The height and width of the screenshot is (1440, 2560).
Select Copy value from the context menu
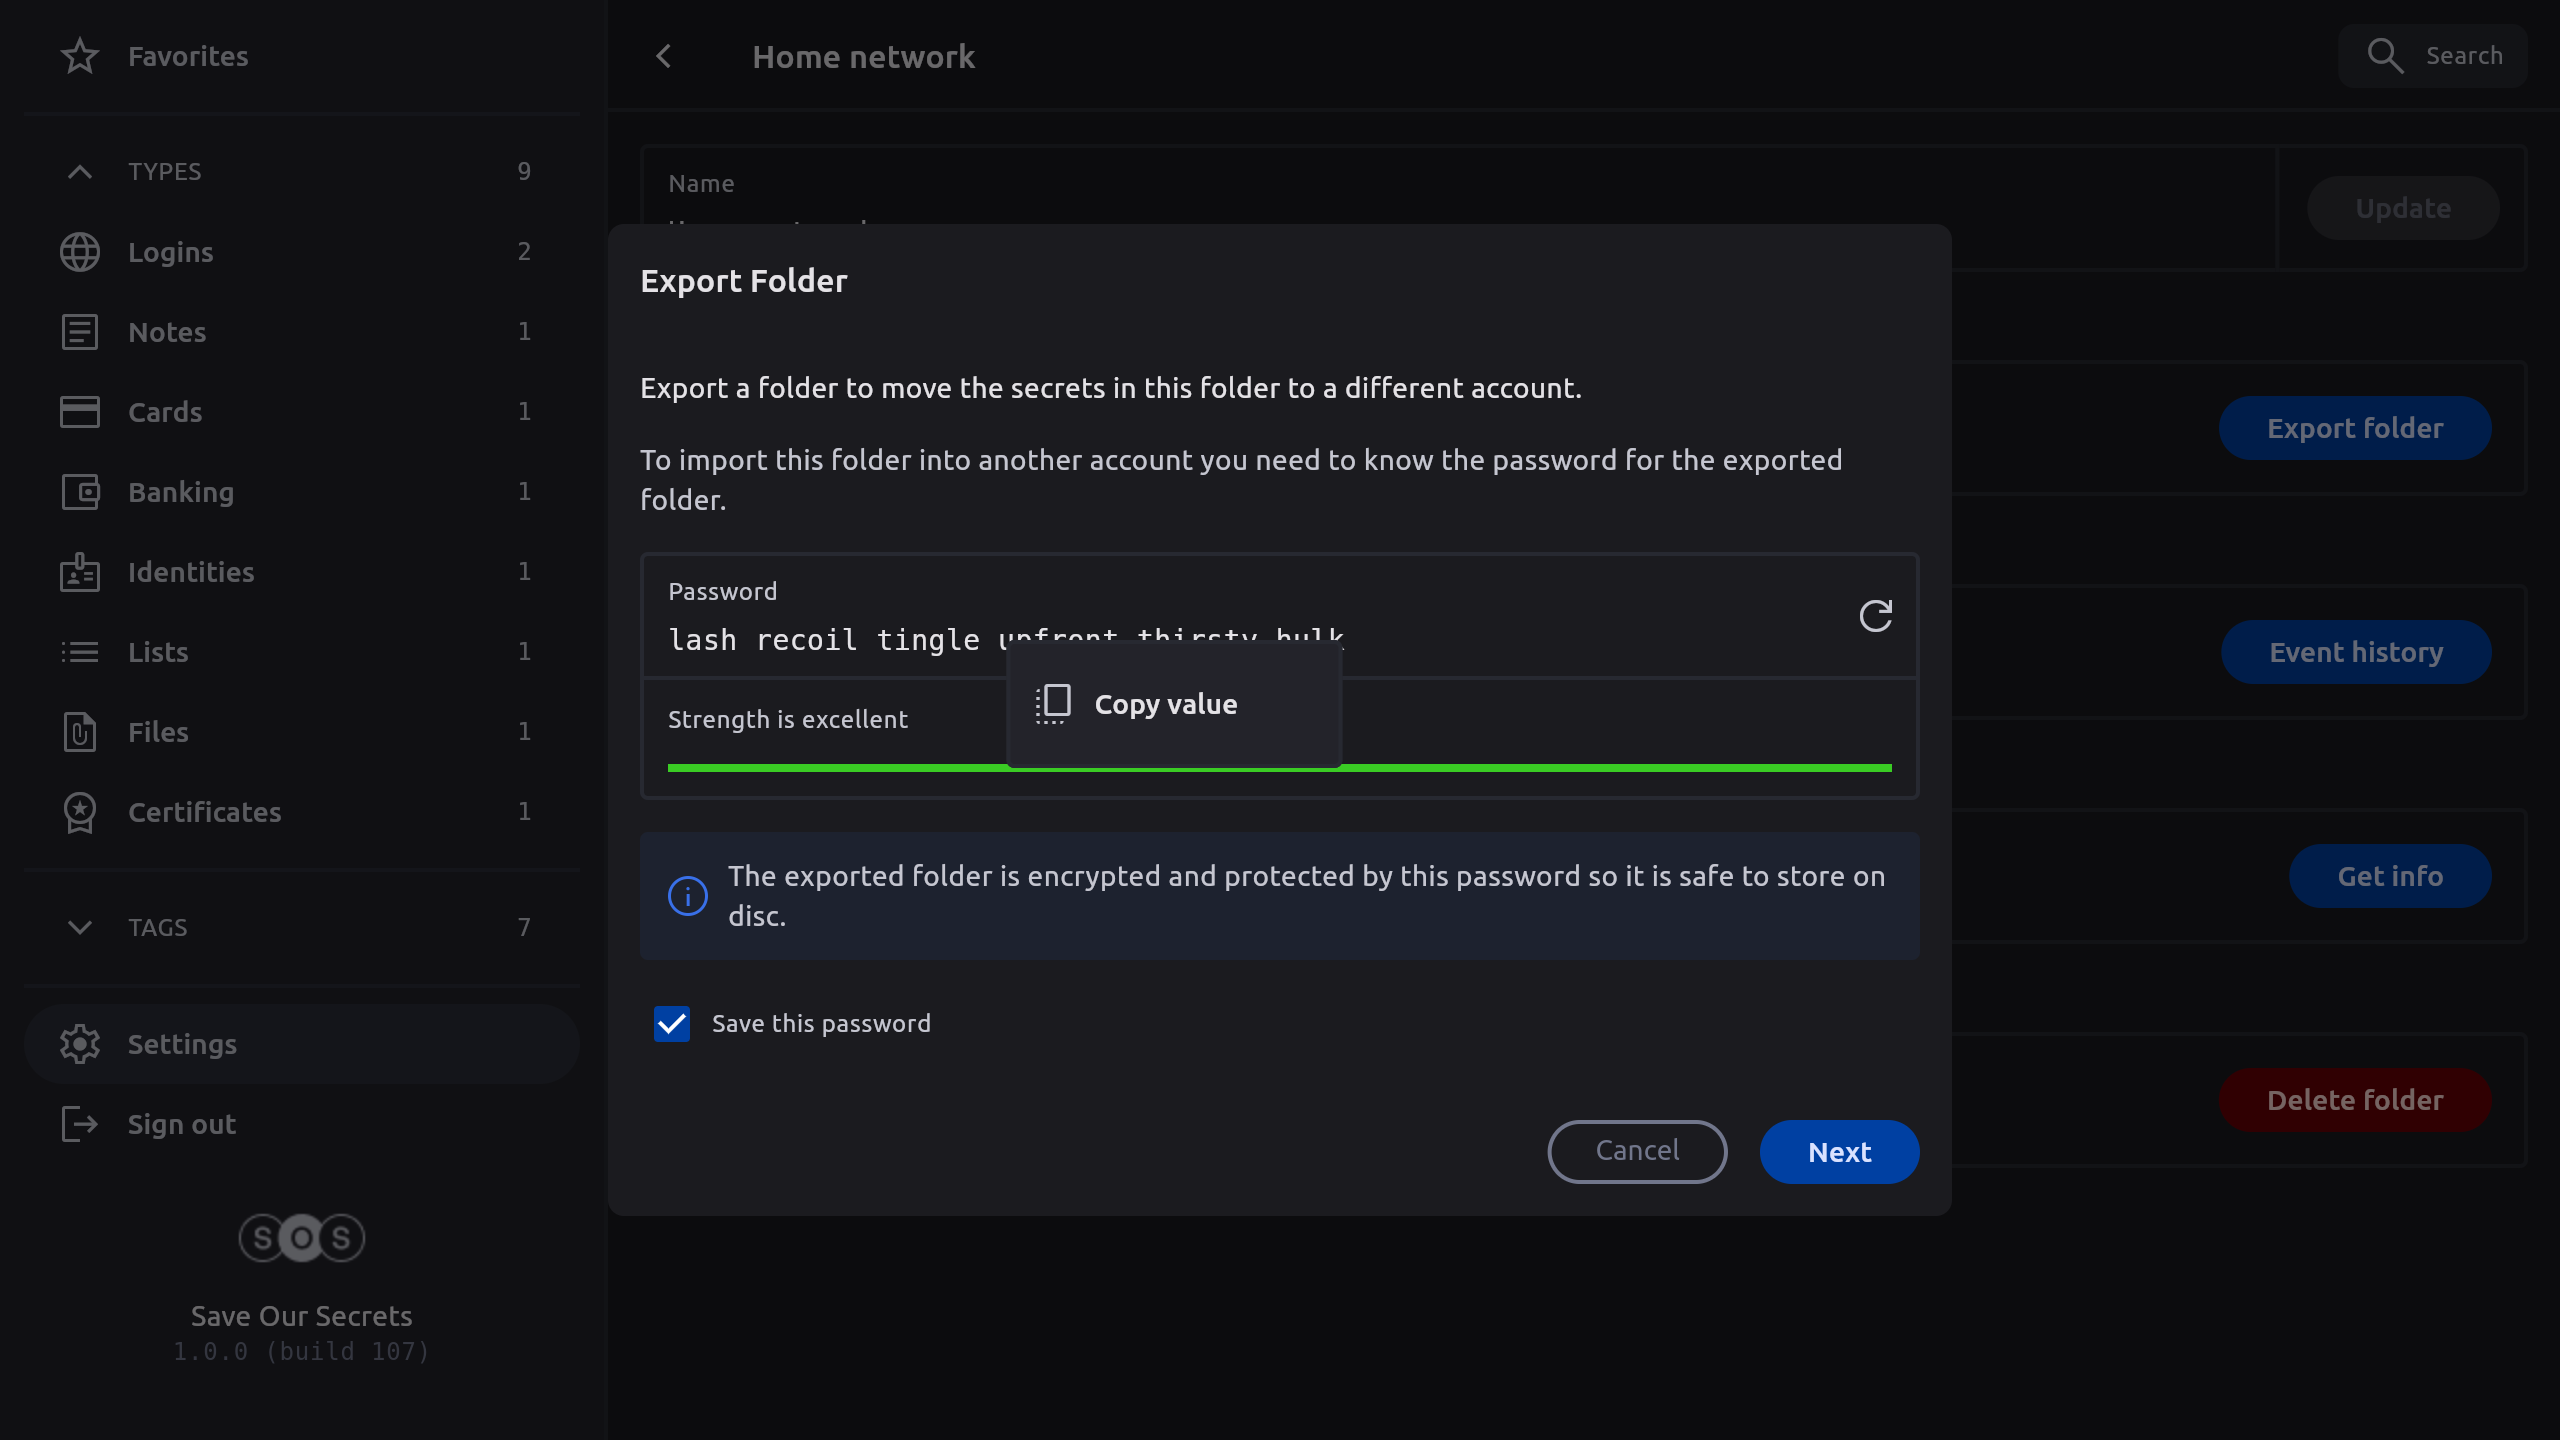[x=1166, y=705]
